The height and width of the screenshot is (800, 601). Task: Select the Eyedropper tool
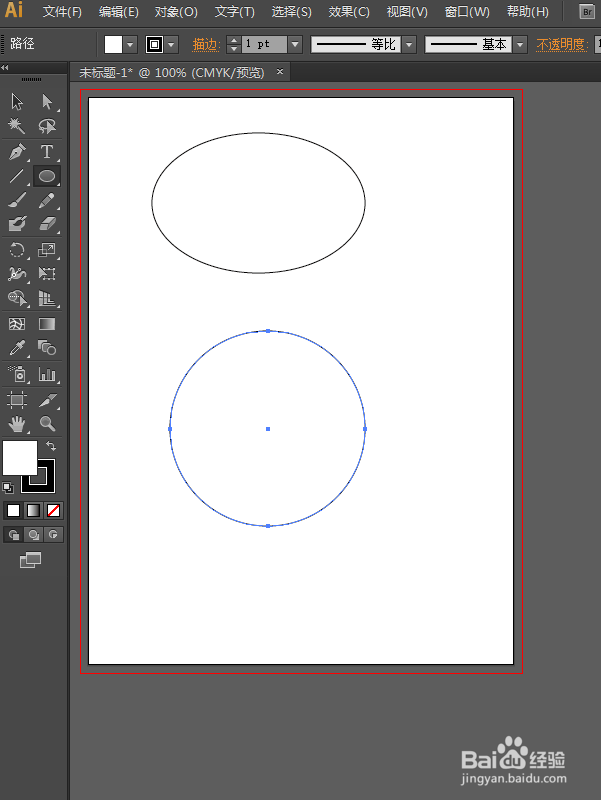point(17,348)
